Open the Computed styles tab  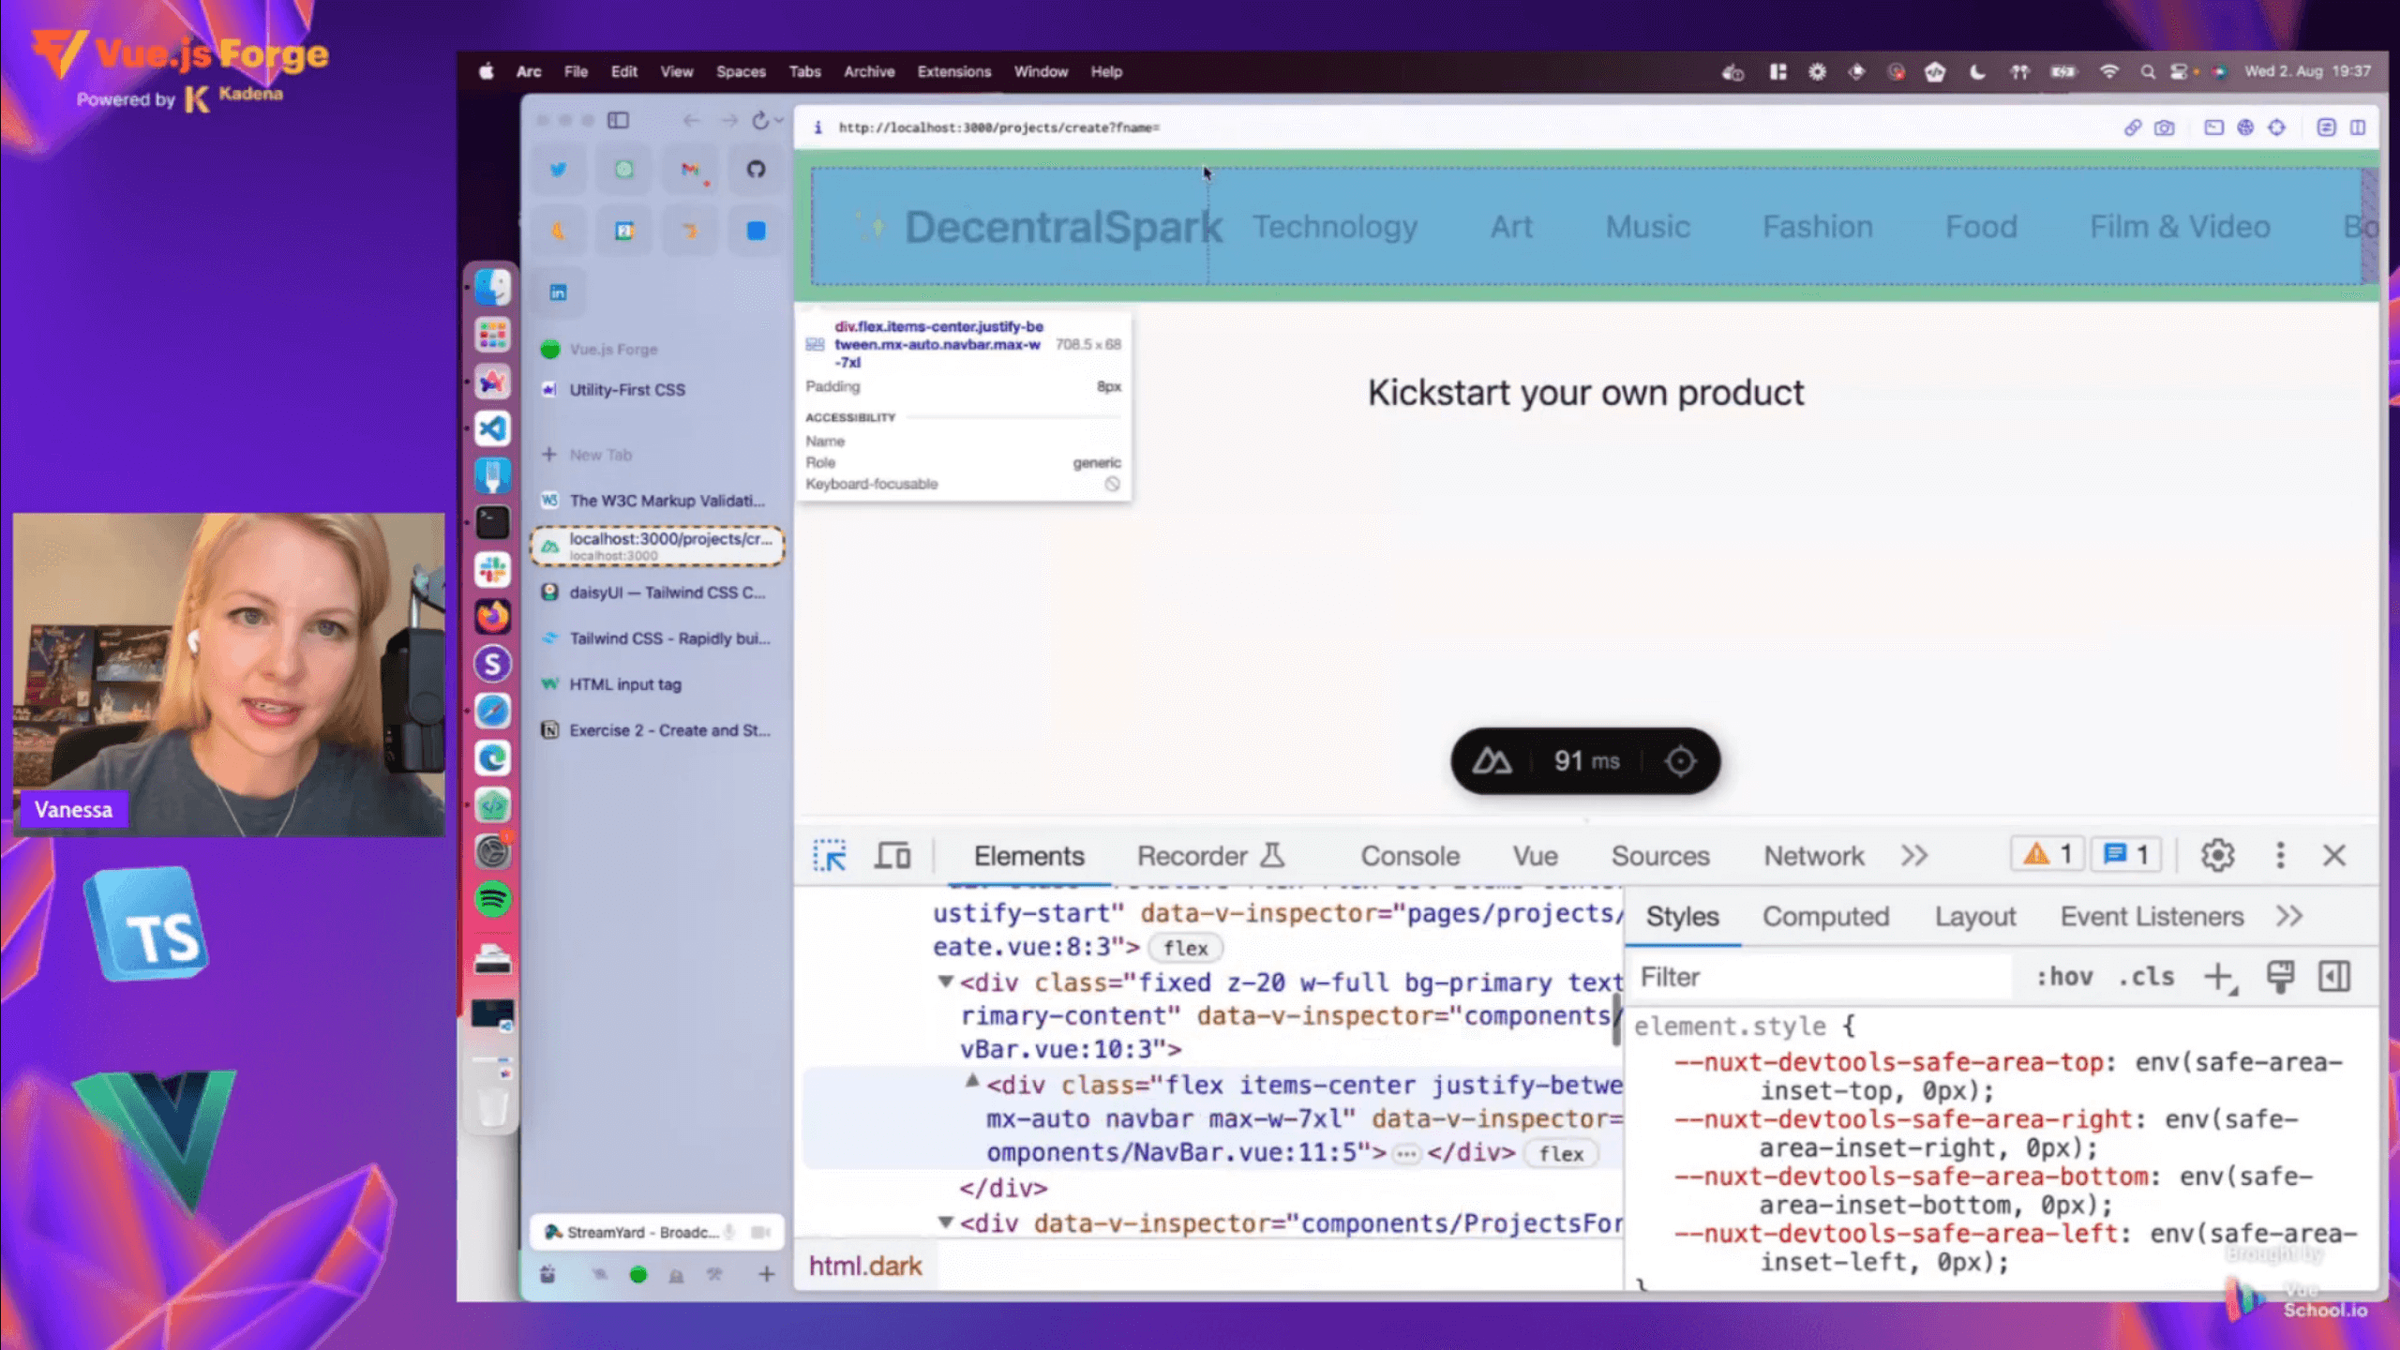[x=1825, y=917]
